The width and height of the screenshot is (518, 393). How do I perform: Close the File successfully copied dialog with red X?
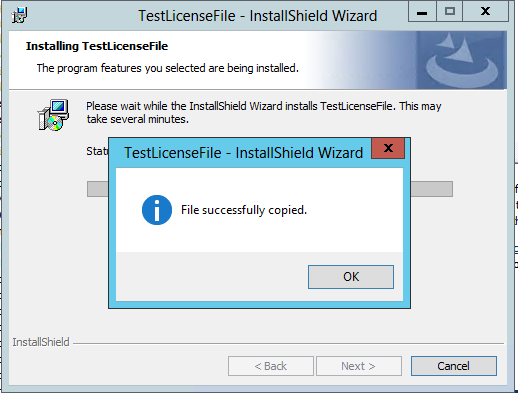pos(388,148)
